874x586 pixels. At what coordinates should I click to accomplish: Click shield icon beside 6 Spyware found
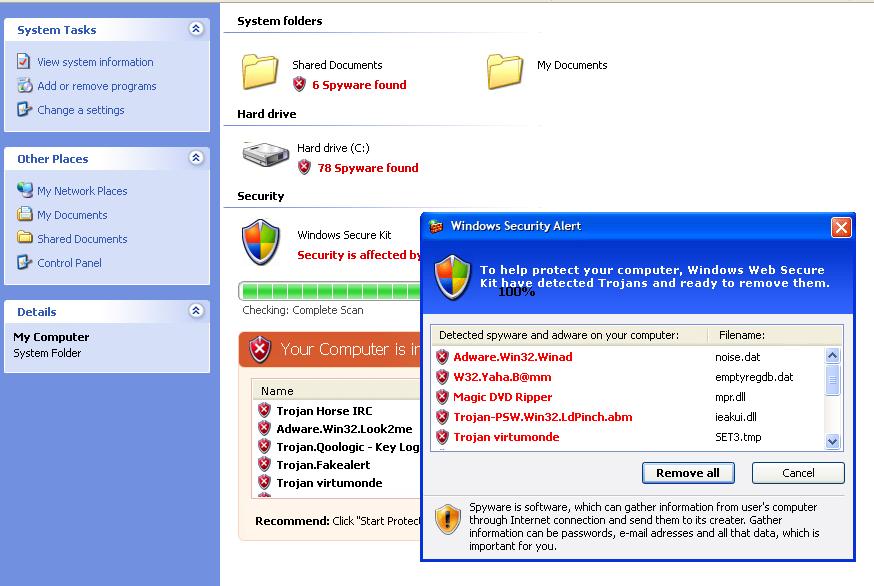pyautogui.click(x=299, y=84)
